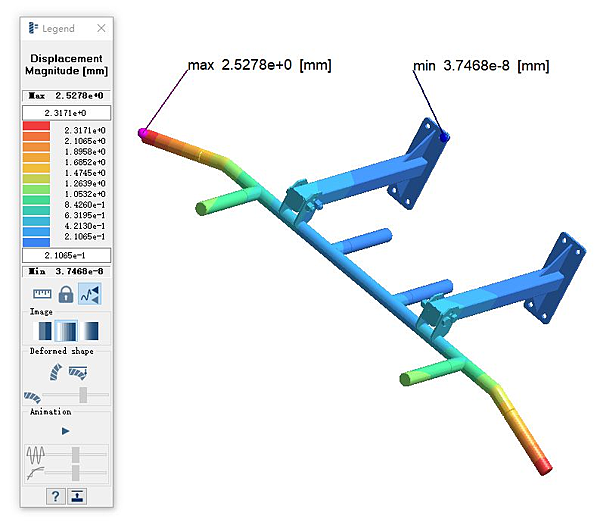Image resolution: width=600 pixels, height=522 pixels.
Task: Click the magenta max-point marker on model
Action: tap(143, 133)
